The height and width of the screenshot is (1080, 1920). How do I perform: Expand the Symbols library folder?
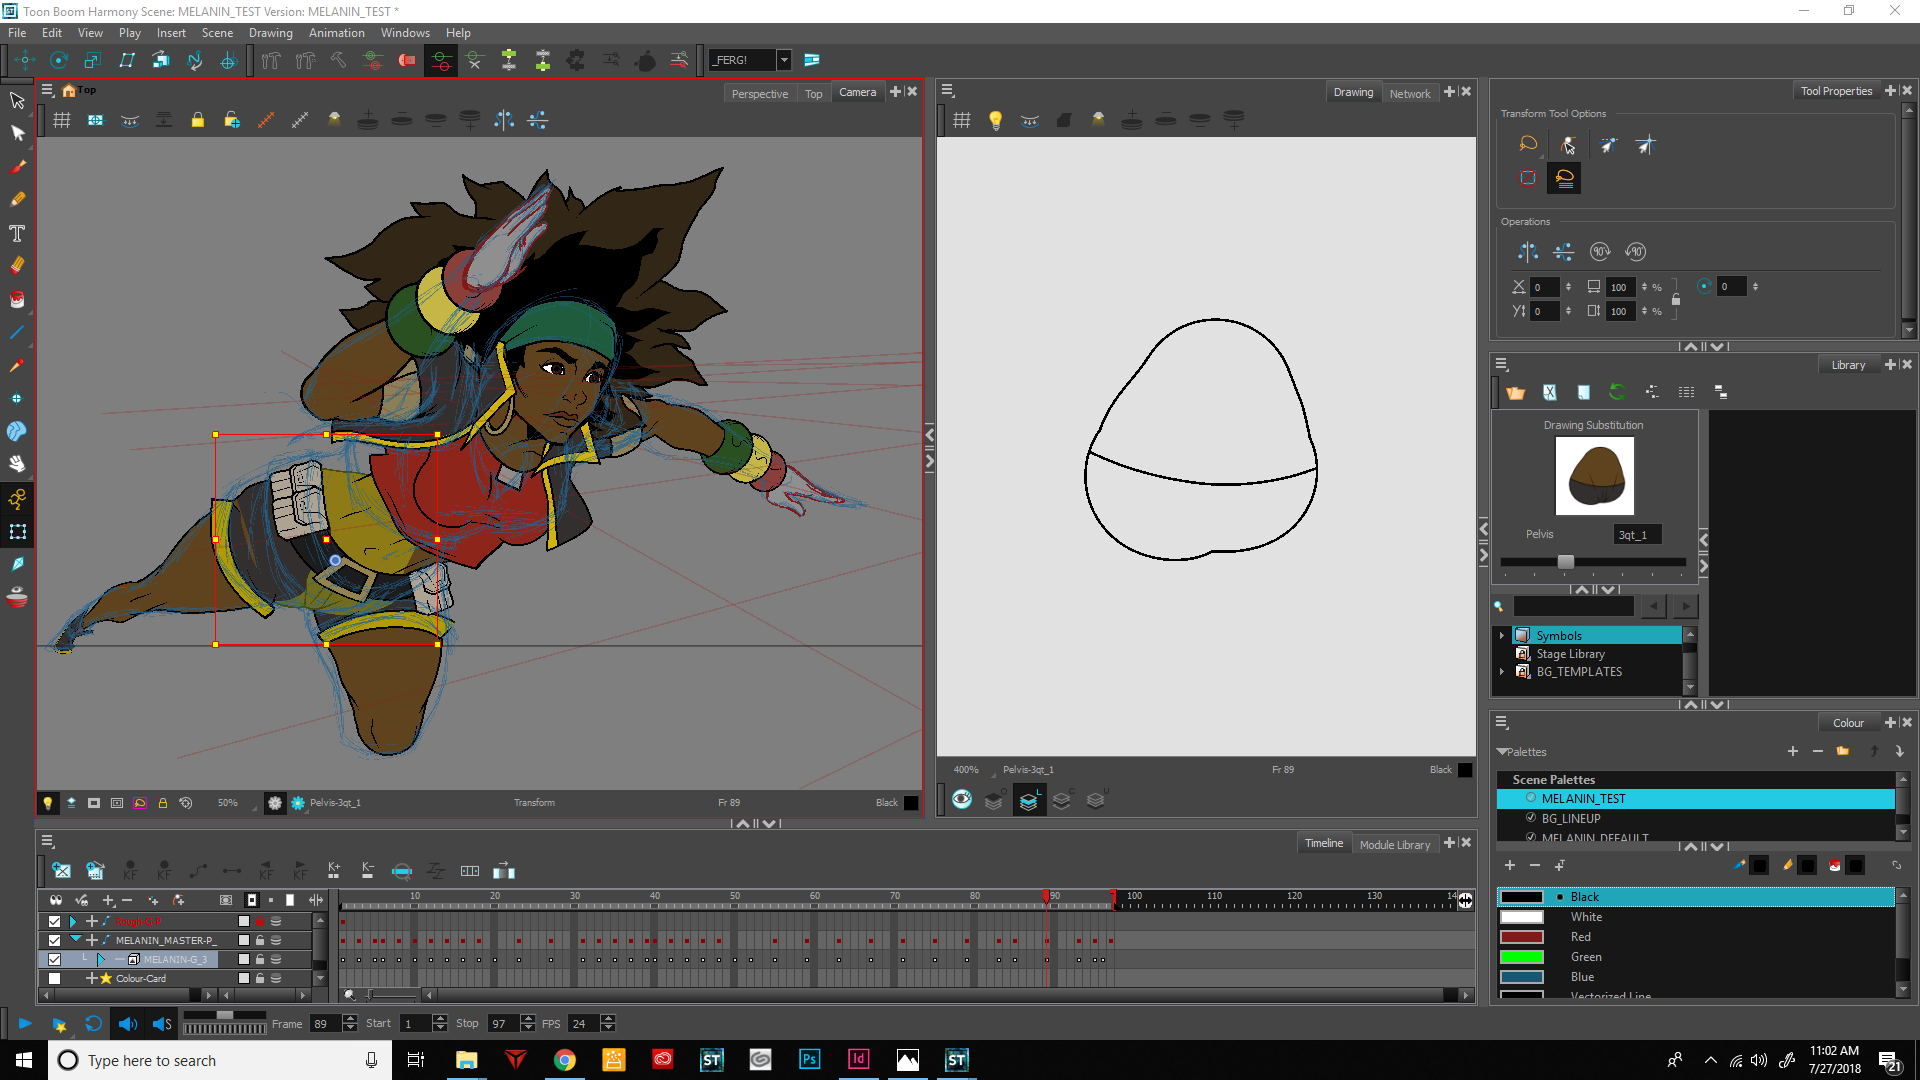click(1502, 636)
